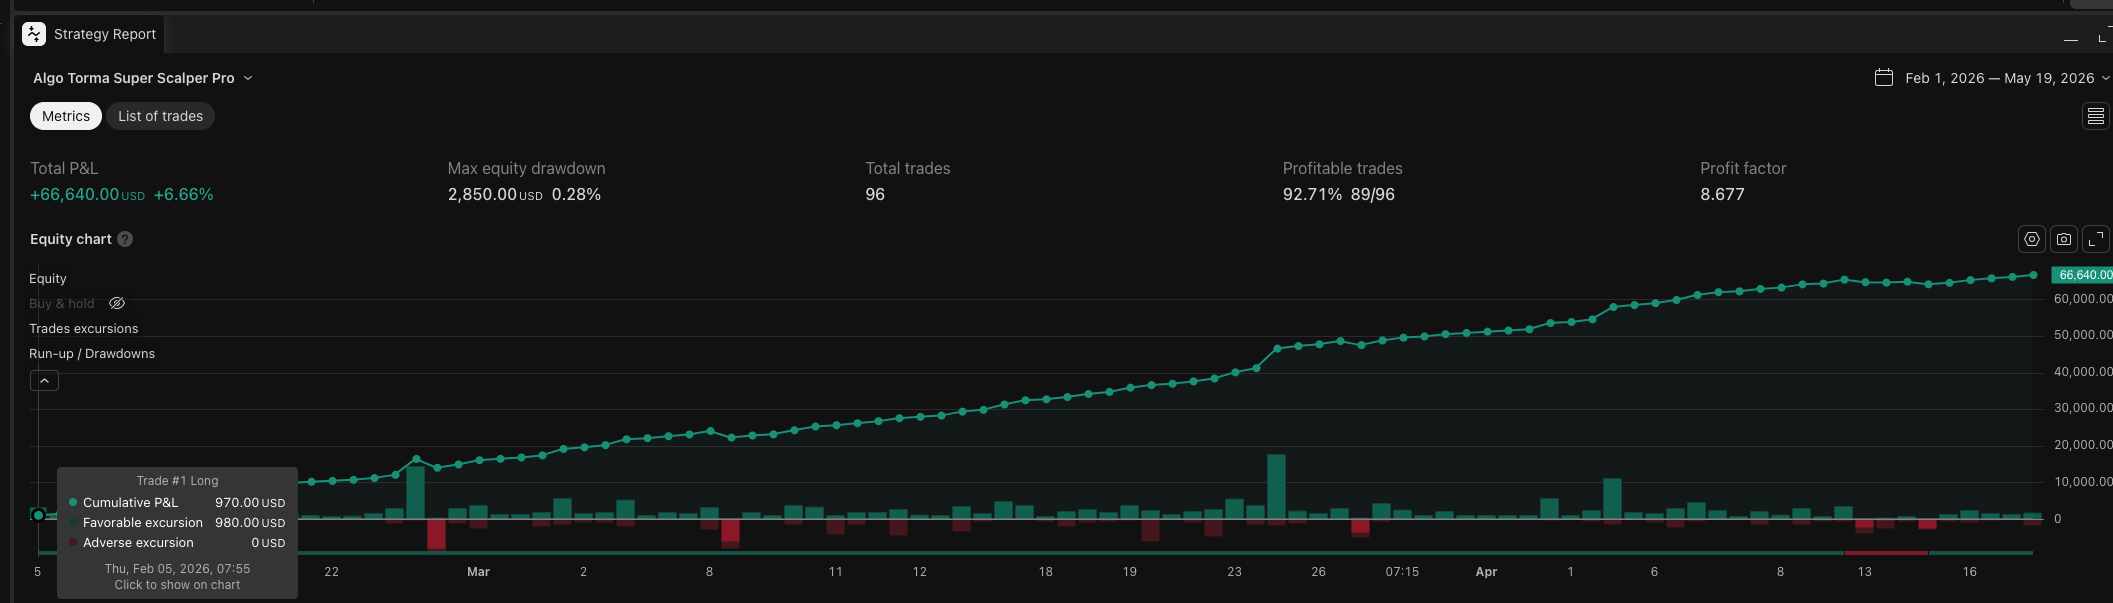Switch to the Metrics tab

pos(66,116)
